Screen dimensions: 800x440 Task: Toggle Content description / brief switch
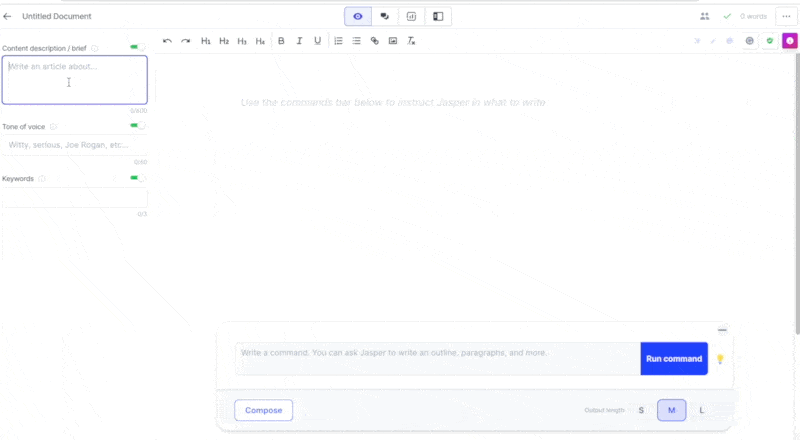tap(137, 47)
